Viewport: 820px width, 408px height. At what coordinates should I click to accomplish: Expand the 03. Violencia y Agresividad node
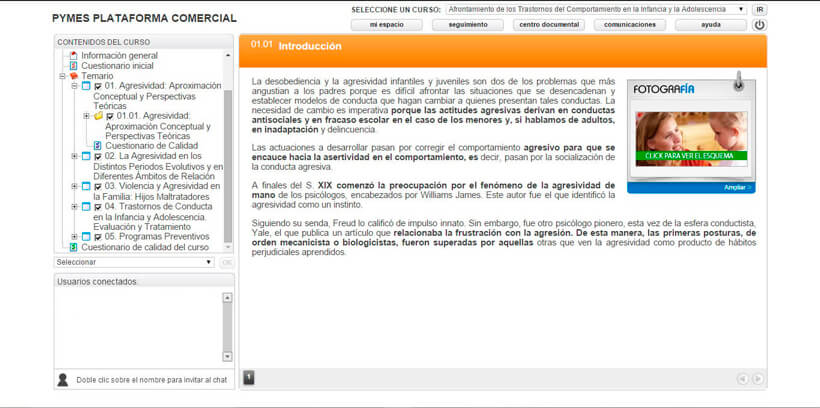pos(74,186)
